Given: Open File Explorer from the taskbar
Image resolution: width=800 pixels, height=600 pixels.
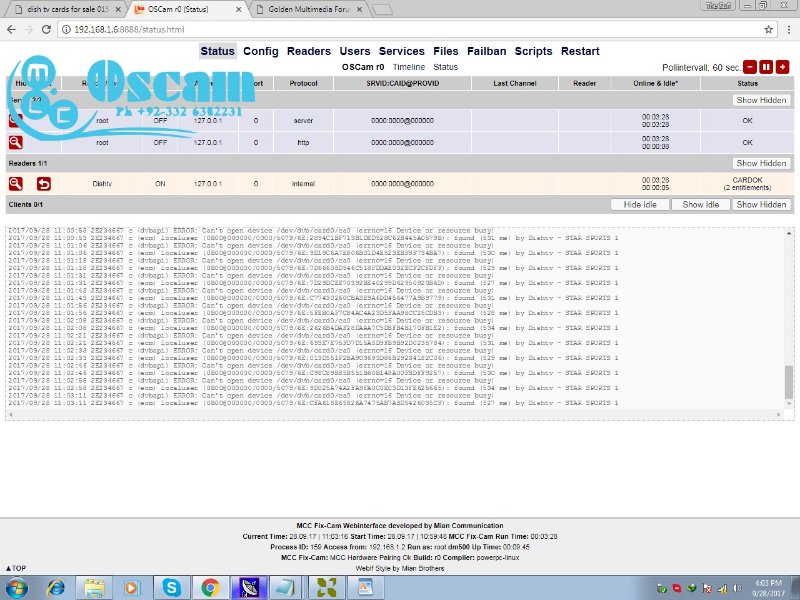Looking at the screenshot, I should pyautogui.click(x=94, y=588).
